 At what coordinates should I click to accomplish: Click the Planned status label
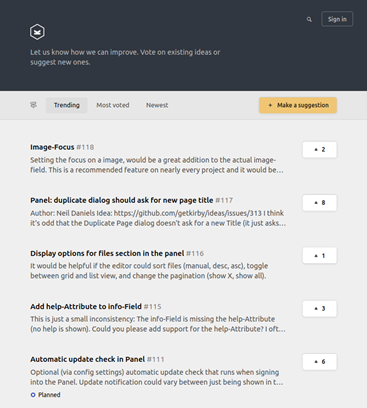49,395
